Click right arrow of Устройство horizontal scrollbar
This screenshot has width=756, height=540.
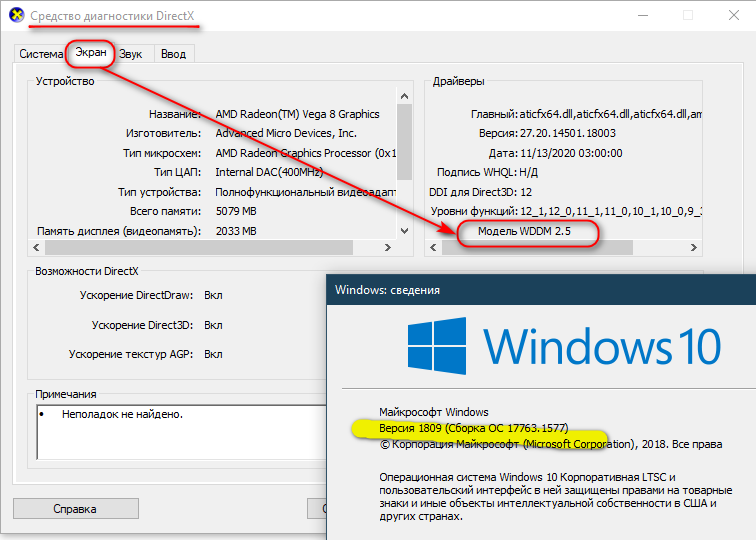click(388, 247)
